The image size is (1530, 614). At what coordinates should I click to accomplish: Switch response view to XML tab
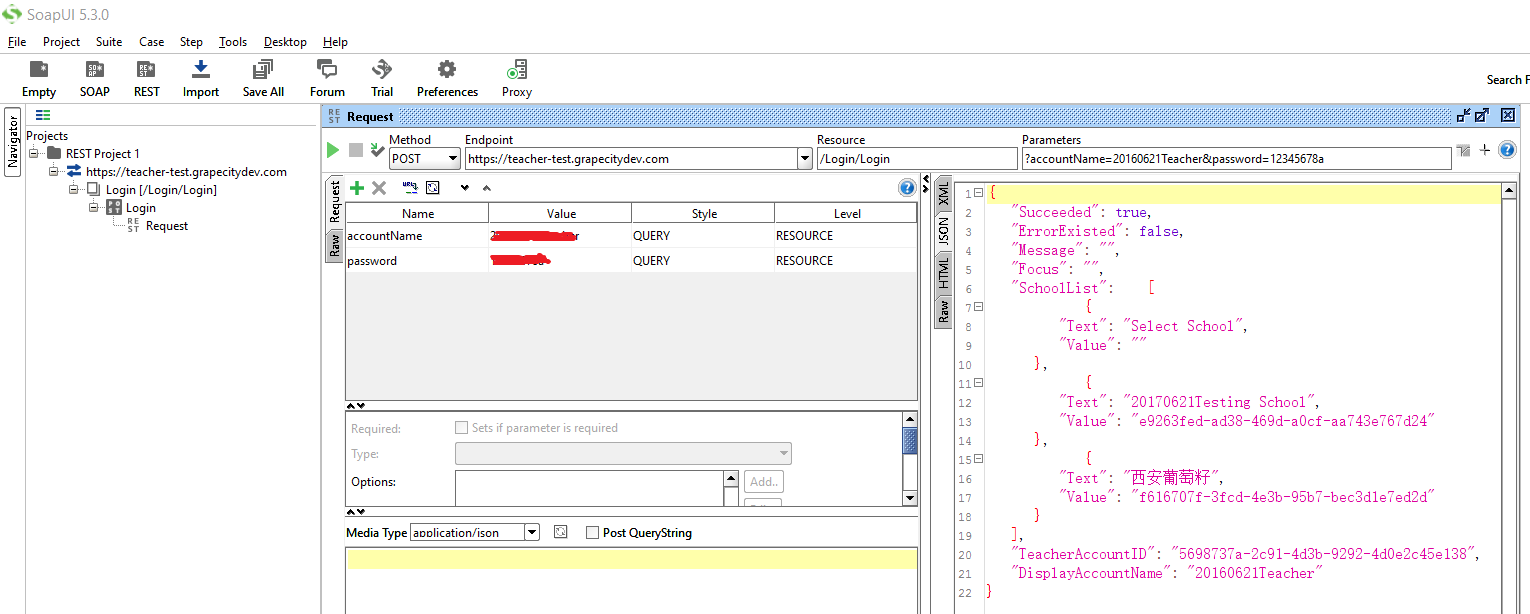click(x=944, y=193)
